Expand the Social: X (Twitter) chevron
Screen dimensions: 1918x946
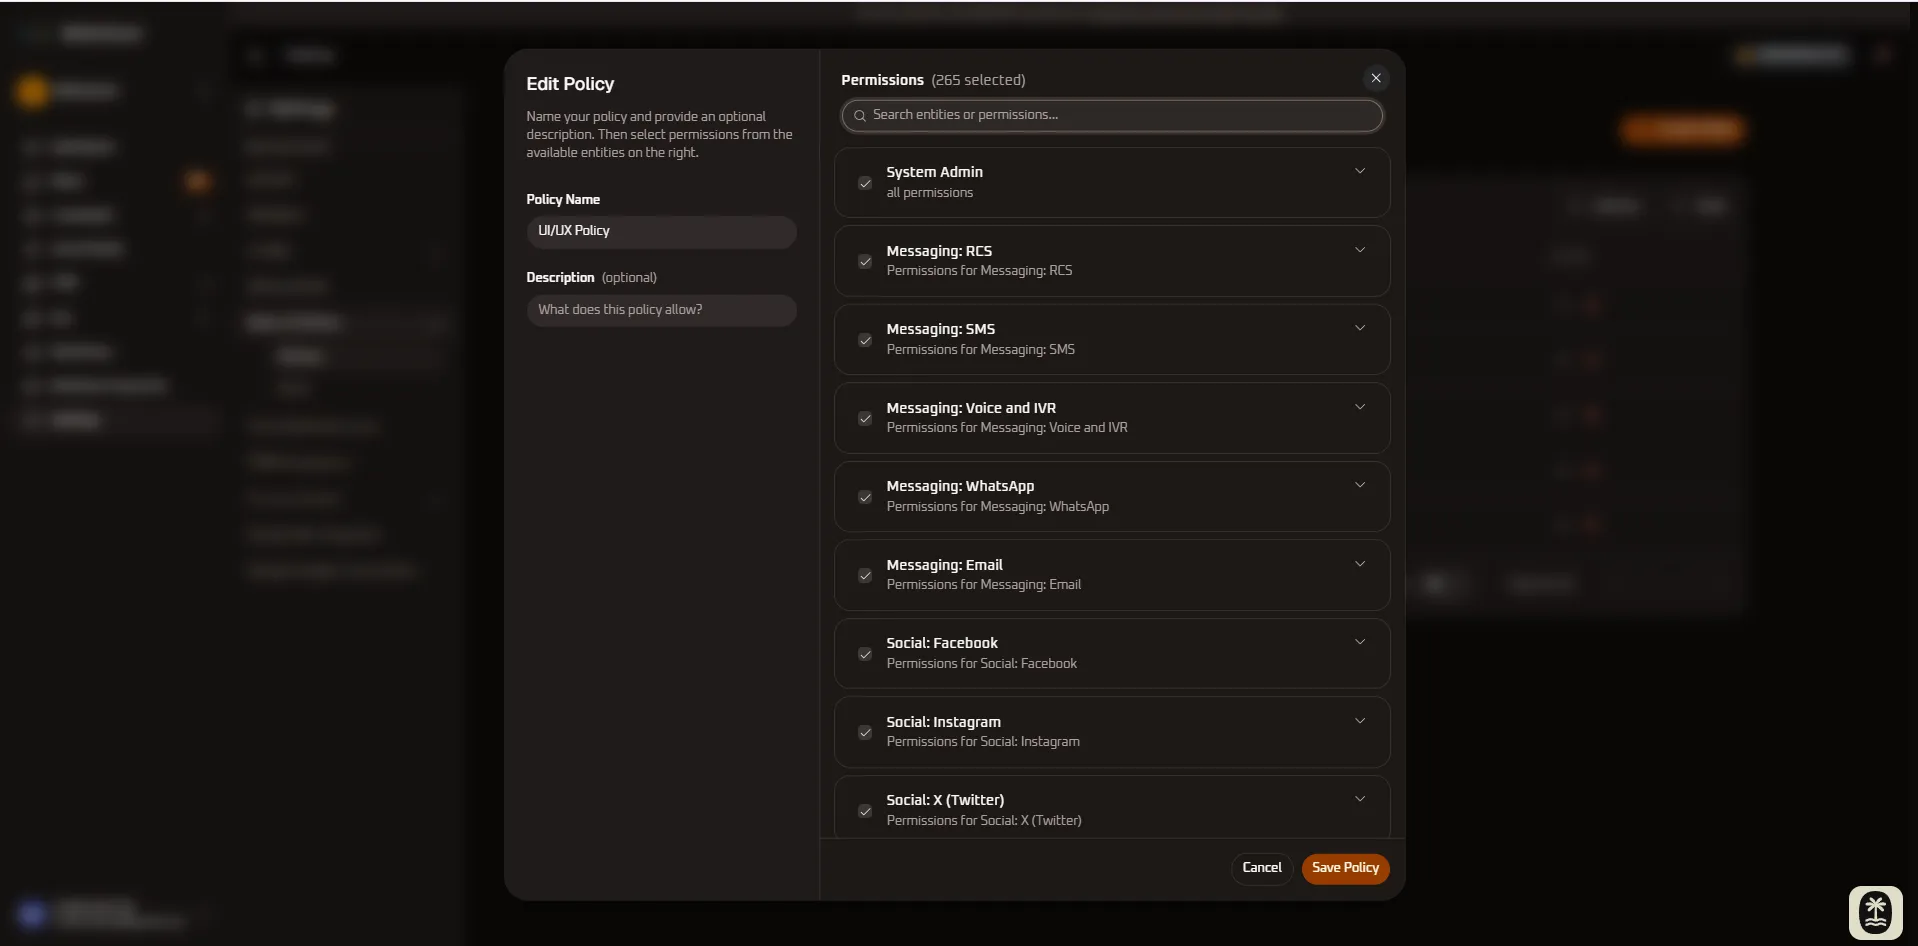[x=1360, y=799]
